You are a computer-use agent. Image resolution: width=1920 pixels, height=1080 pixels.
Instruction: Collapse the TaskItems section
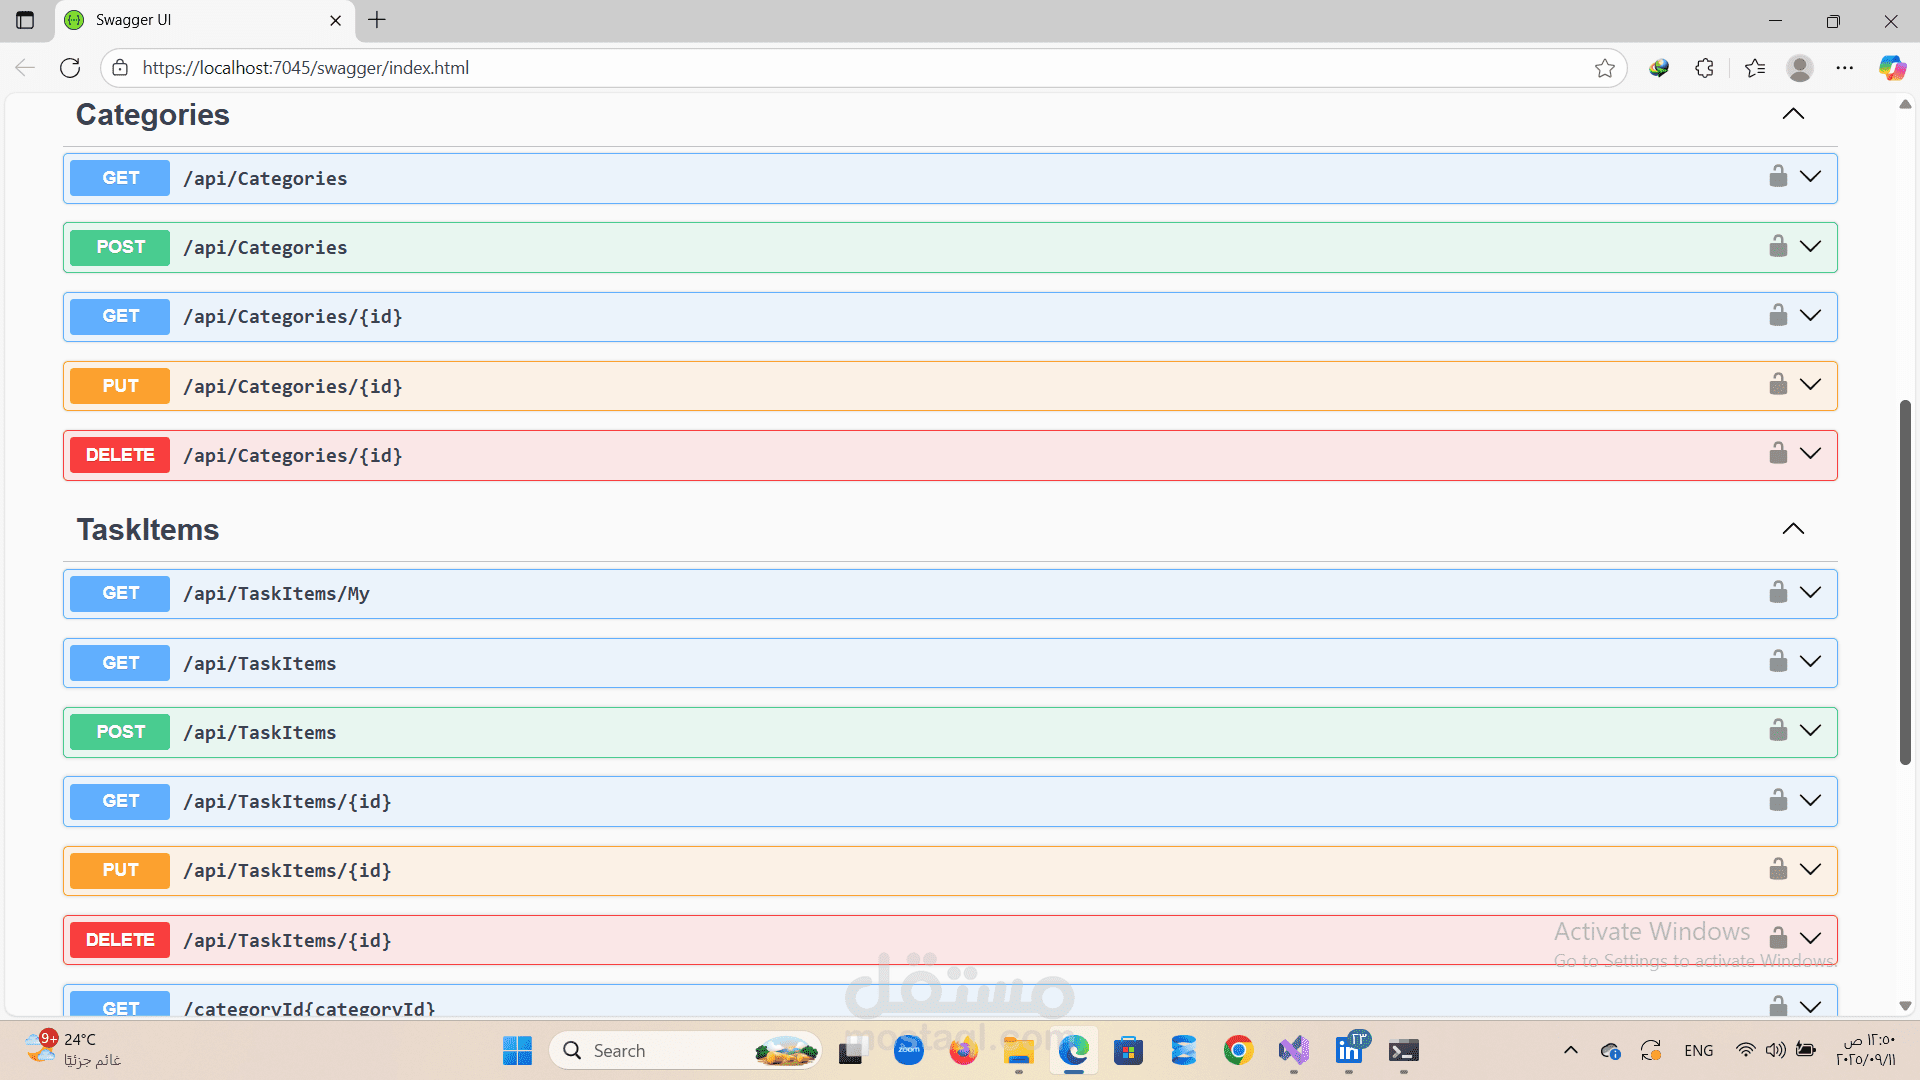click(x=1793, y=529)
